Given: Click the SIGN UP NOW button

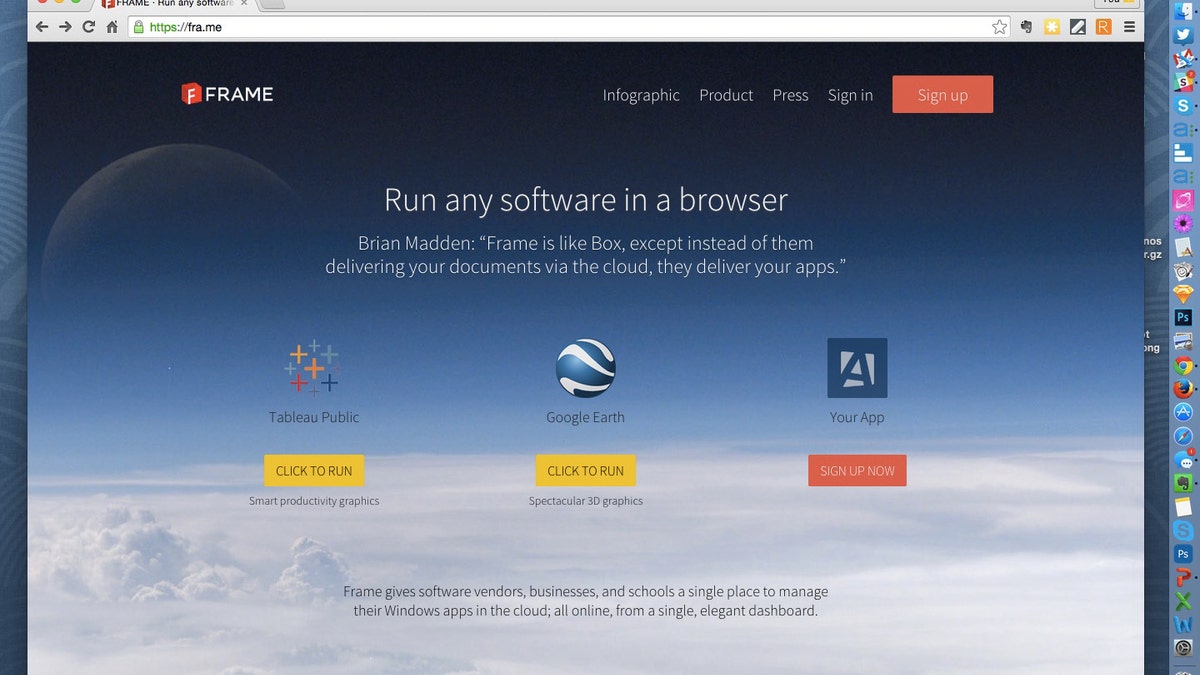Looking at the screenshot, I should click(857, 470).
